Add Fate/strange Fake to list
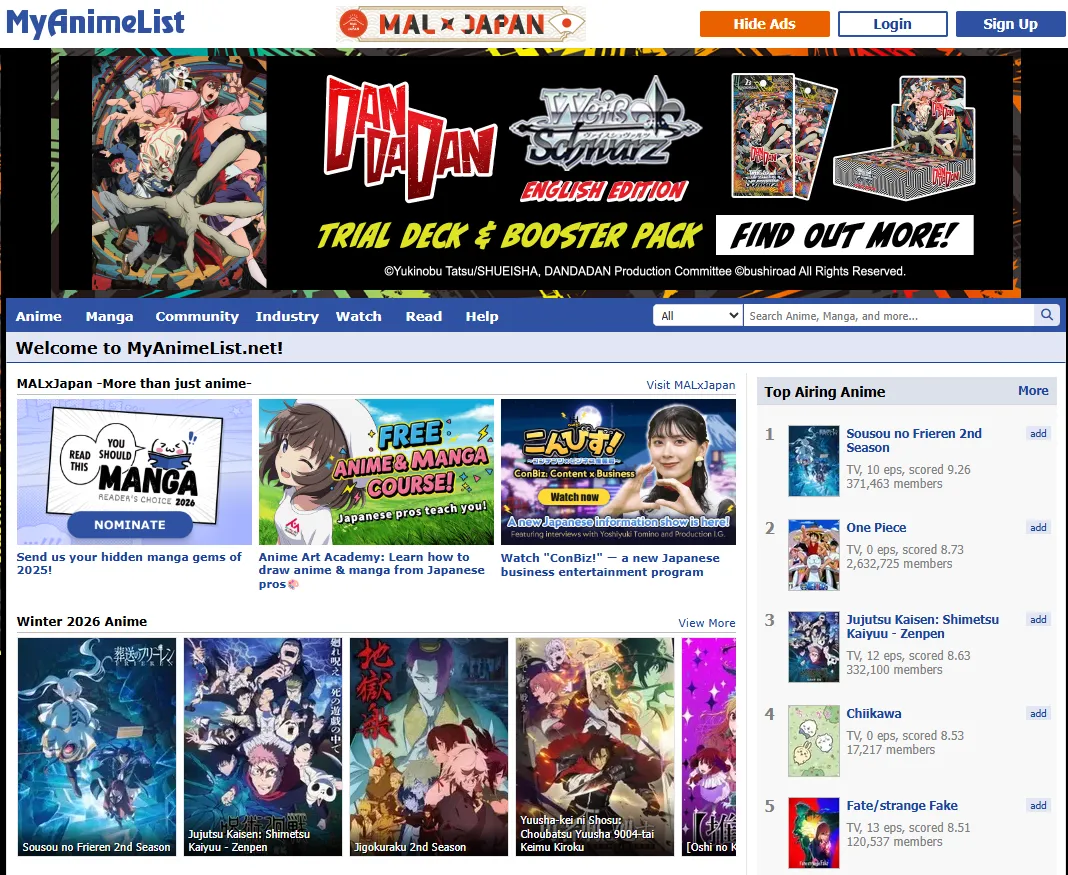The width and height of the screenshot is (1068, 875). point(1038,806)
